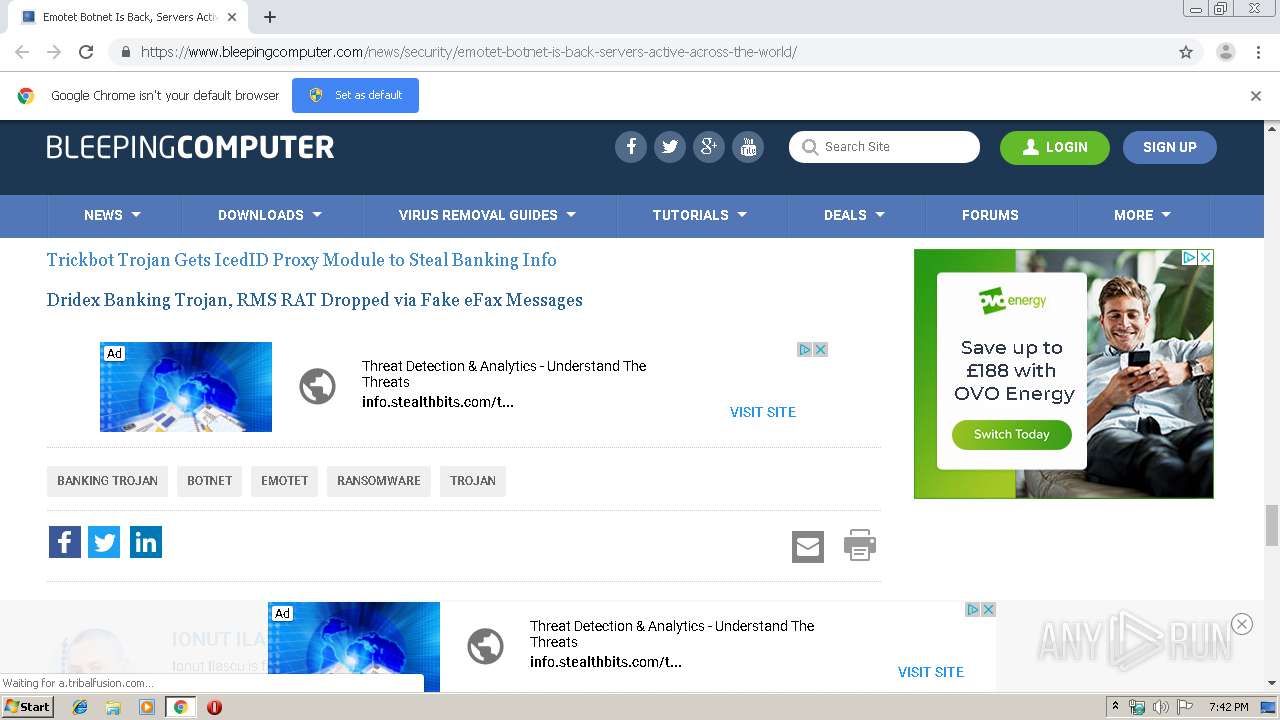The height and width of the screenshot is (720, 1280).
Task: View site security lock info
Action: click(x=125, y=52)
